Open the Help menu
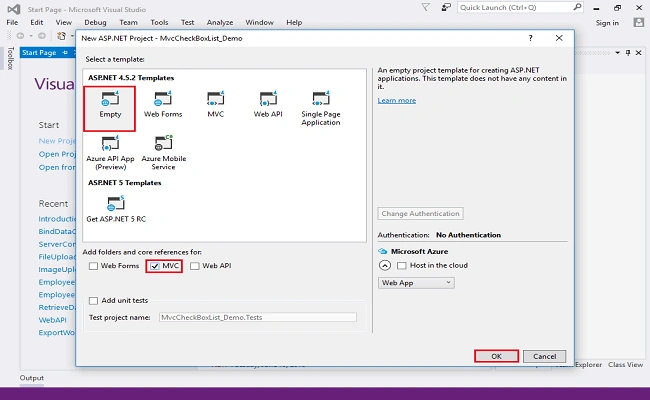650x400 pixels. click(x=294, y=22)
